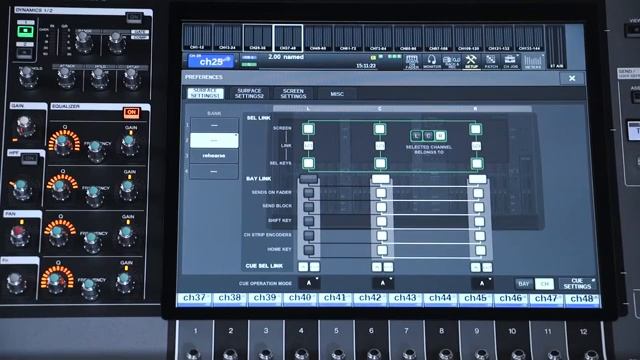Switch to SURFACE SETTINGS2 tab
The image size is (640, 360).
(x=249, y=93)
